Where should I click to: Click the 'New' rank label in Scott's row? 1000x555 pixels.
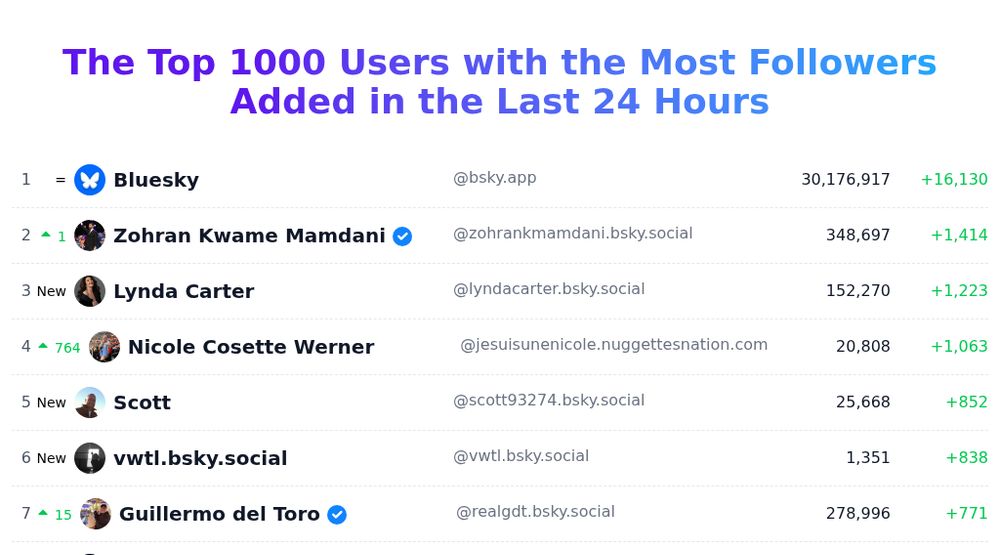click(x=51, y=403)
